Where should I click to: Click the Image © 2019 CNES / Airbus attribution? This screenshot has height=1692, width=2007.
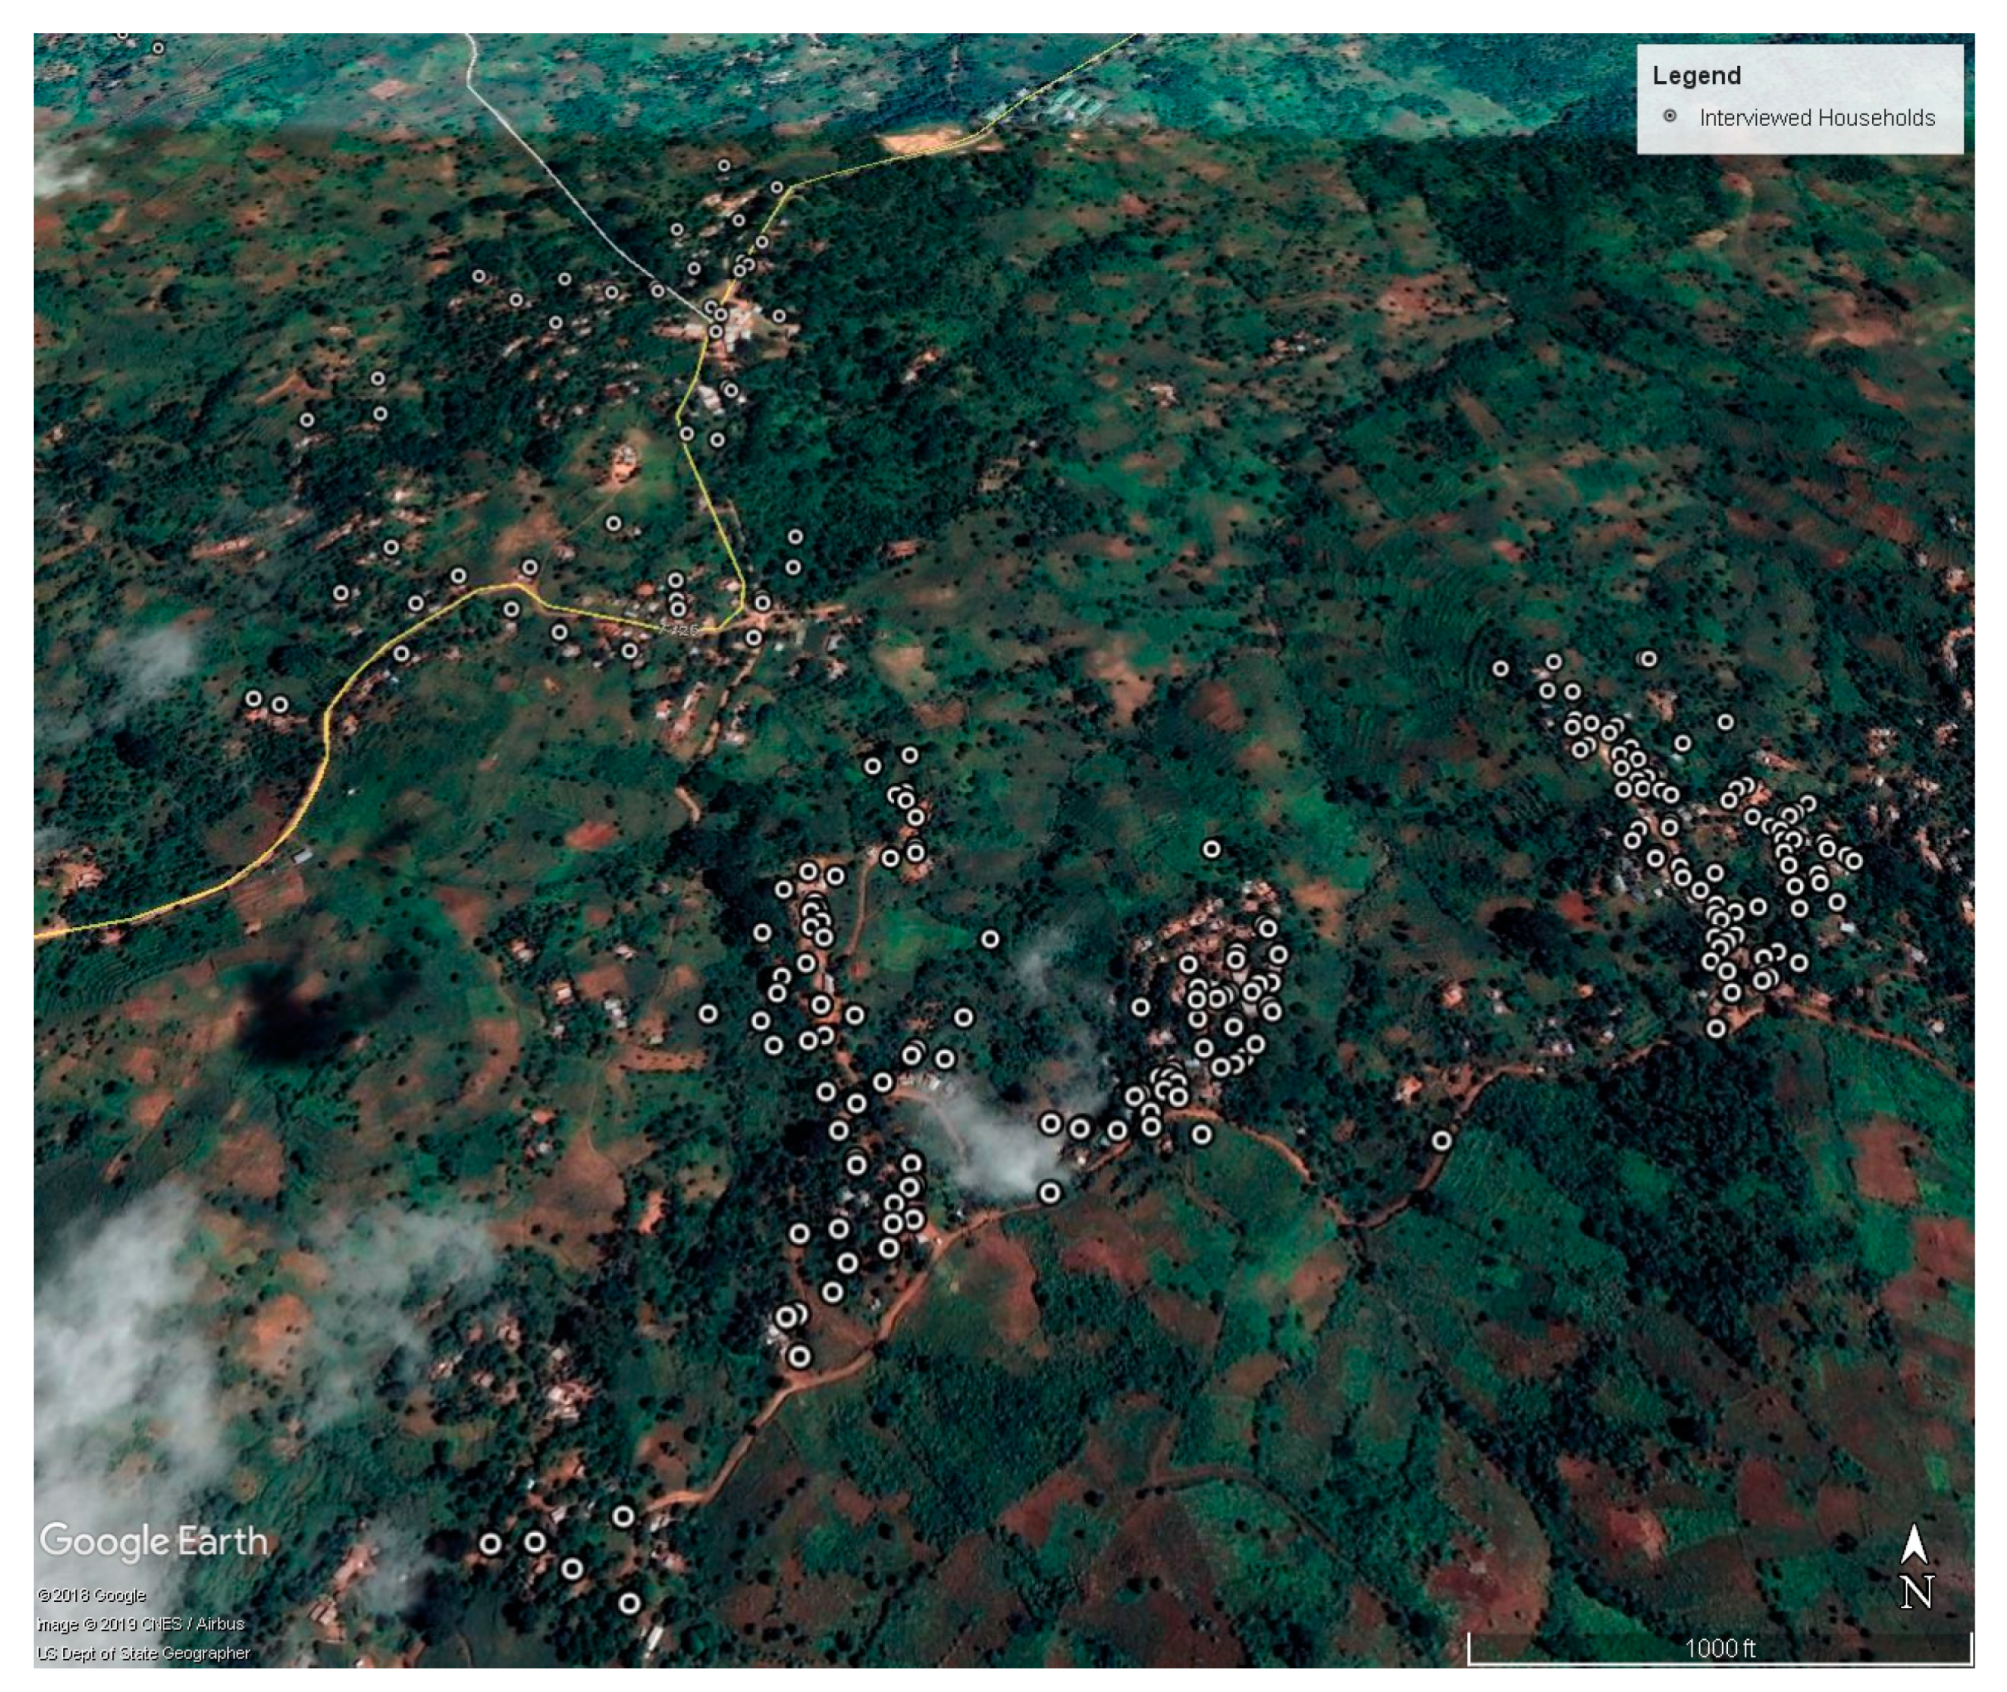140,1624
